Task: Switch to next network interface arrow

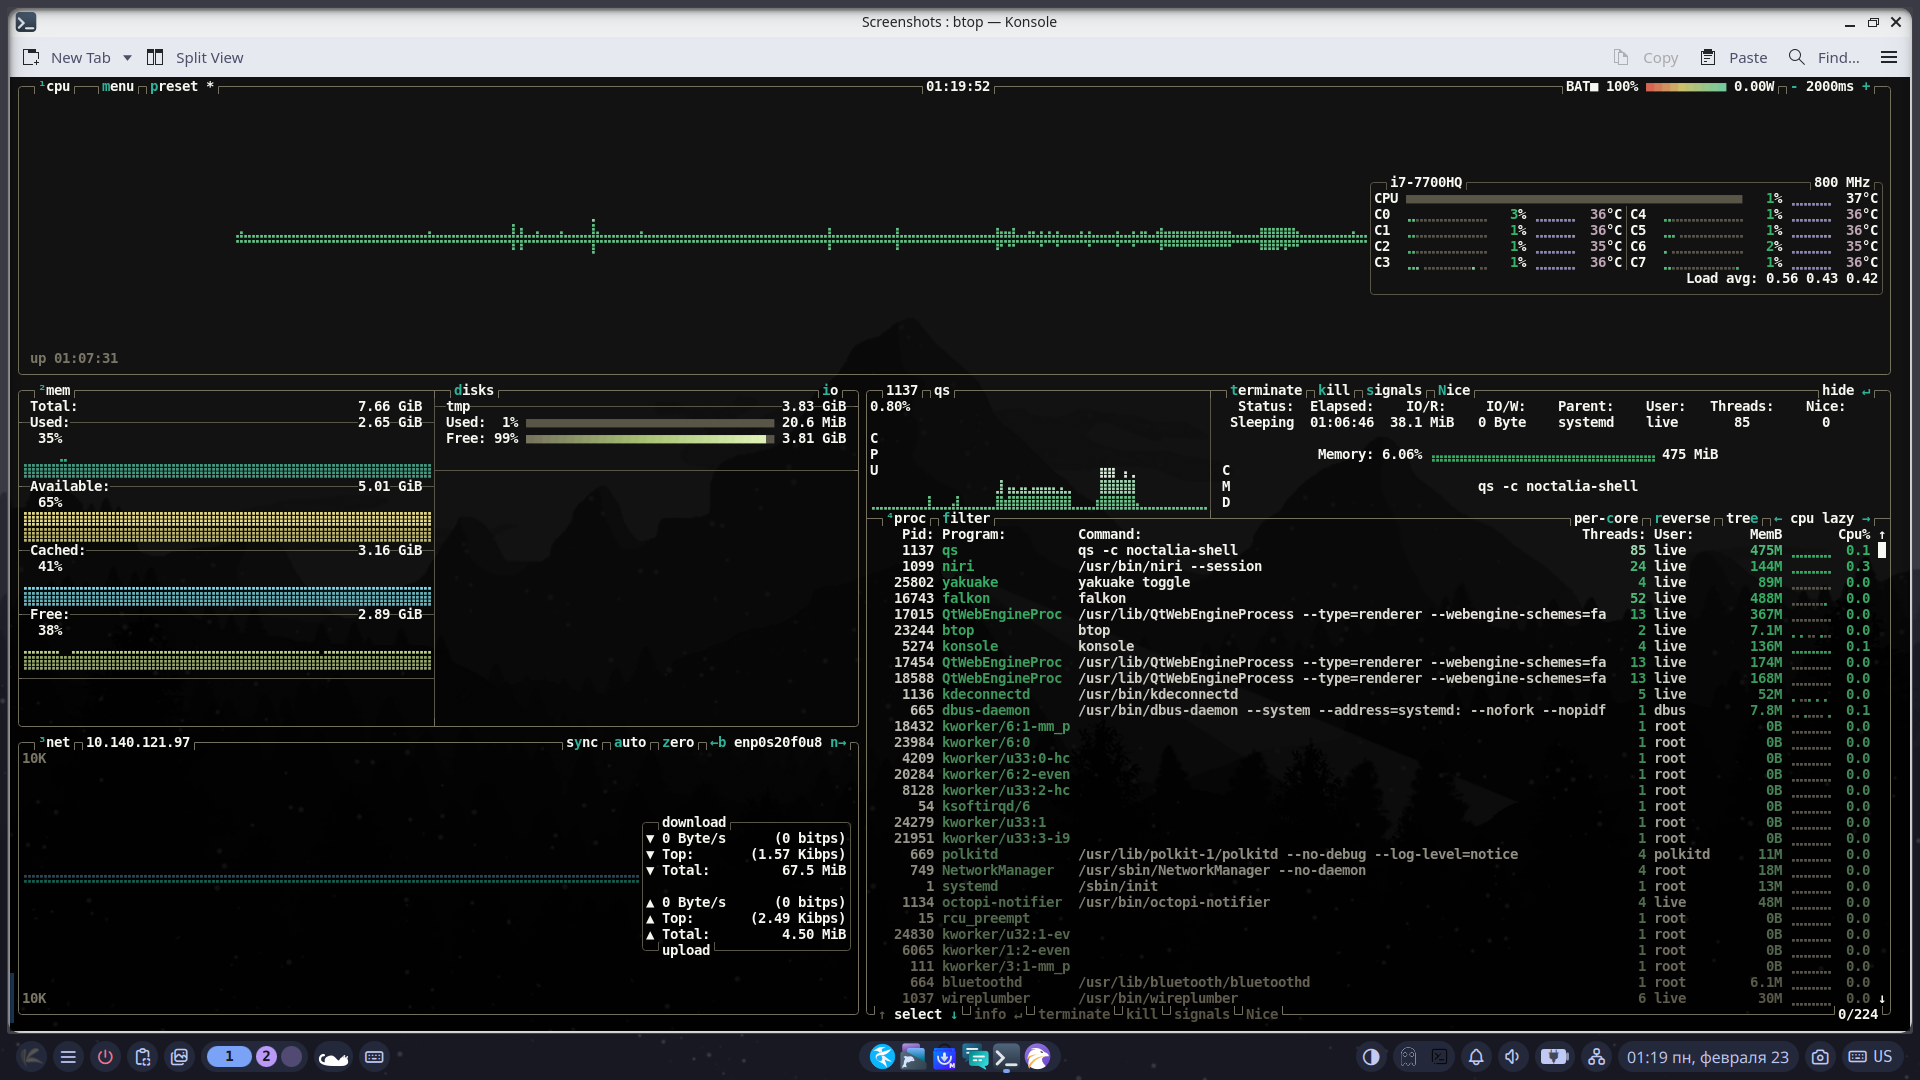Action: coord(838,742)
